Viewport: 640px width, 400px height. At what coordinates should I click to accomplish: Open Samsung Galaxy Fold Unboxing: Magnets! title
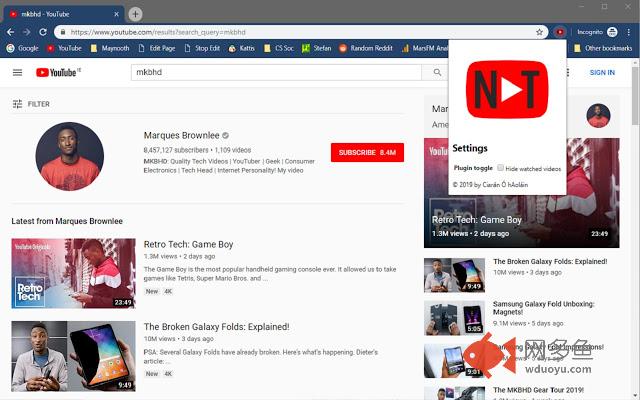pyautogui.click(x=543, y=308)
